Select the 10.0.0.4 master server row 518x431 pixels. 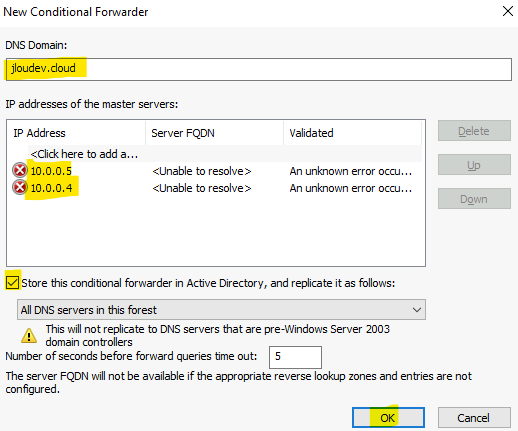point(217,188)
